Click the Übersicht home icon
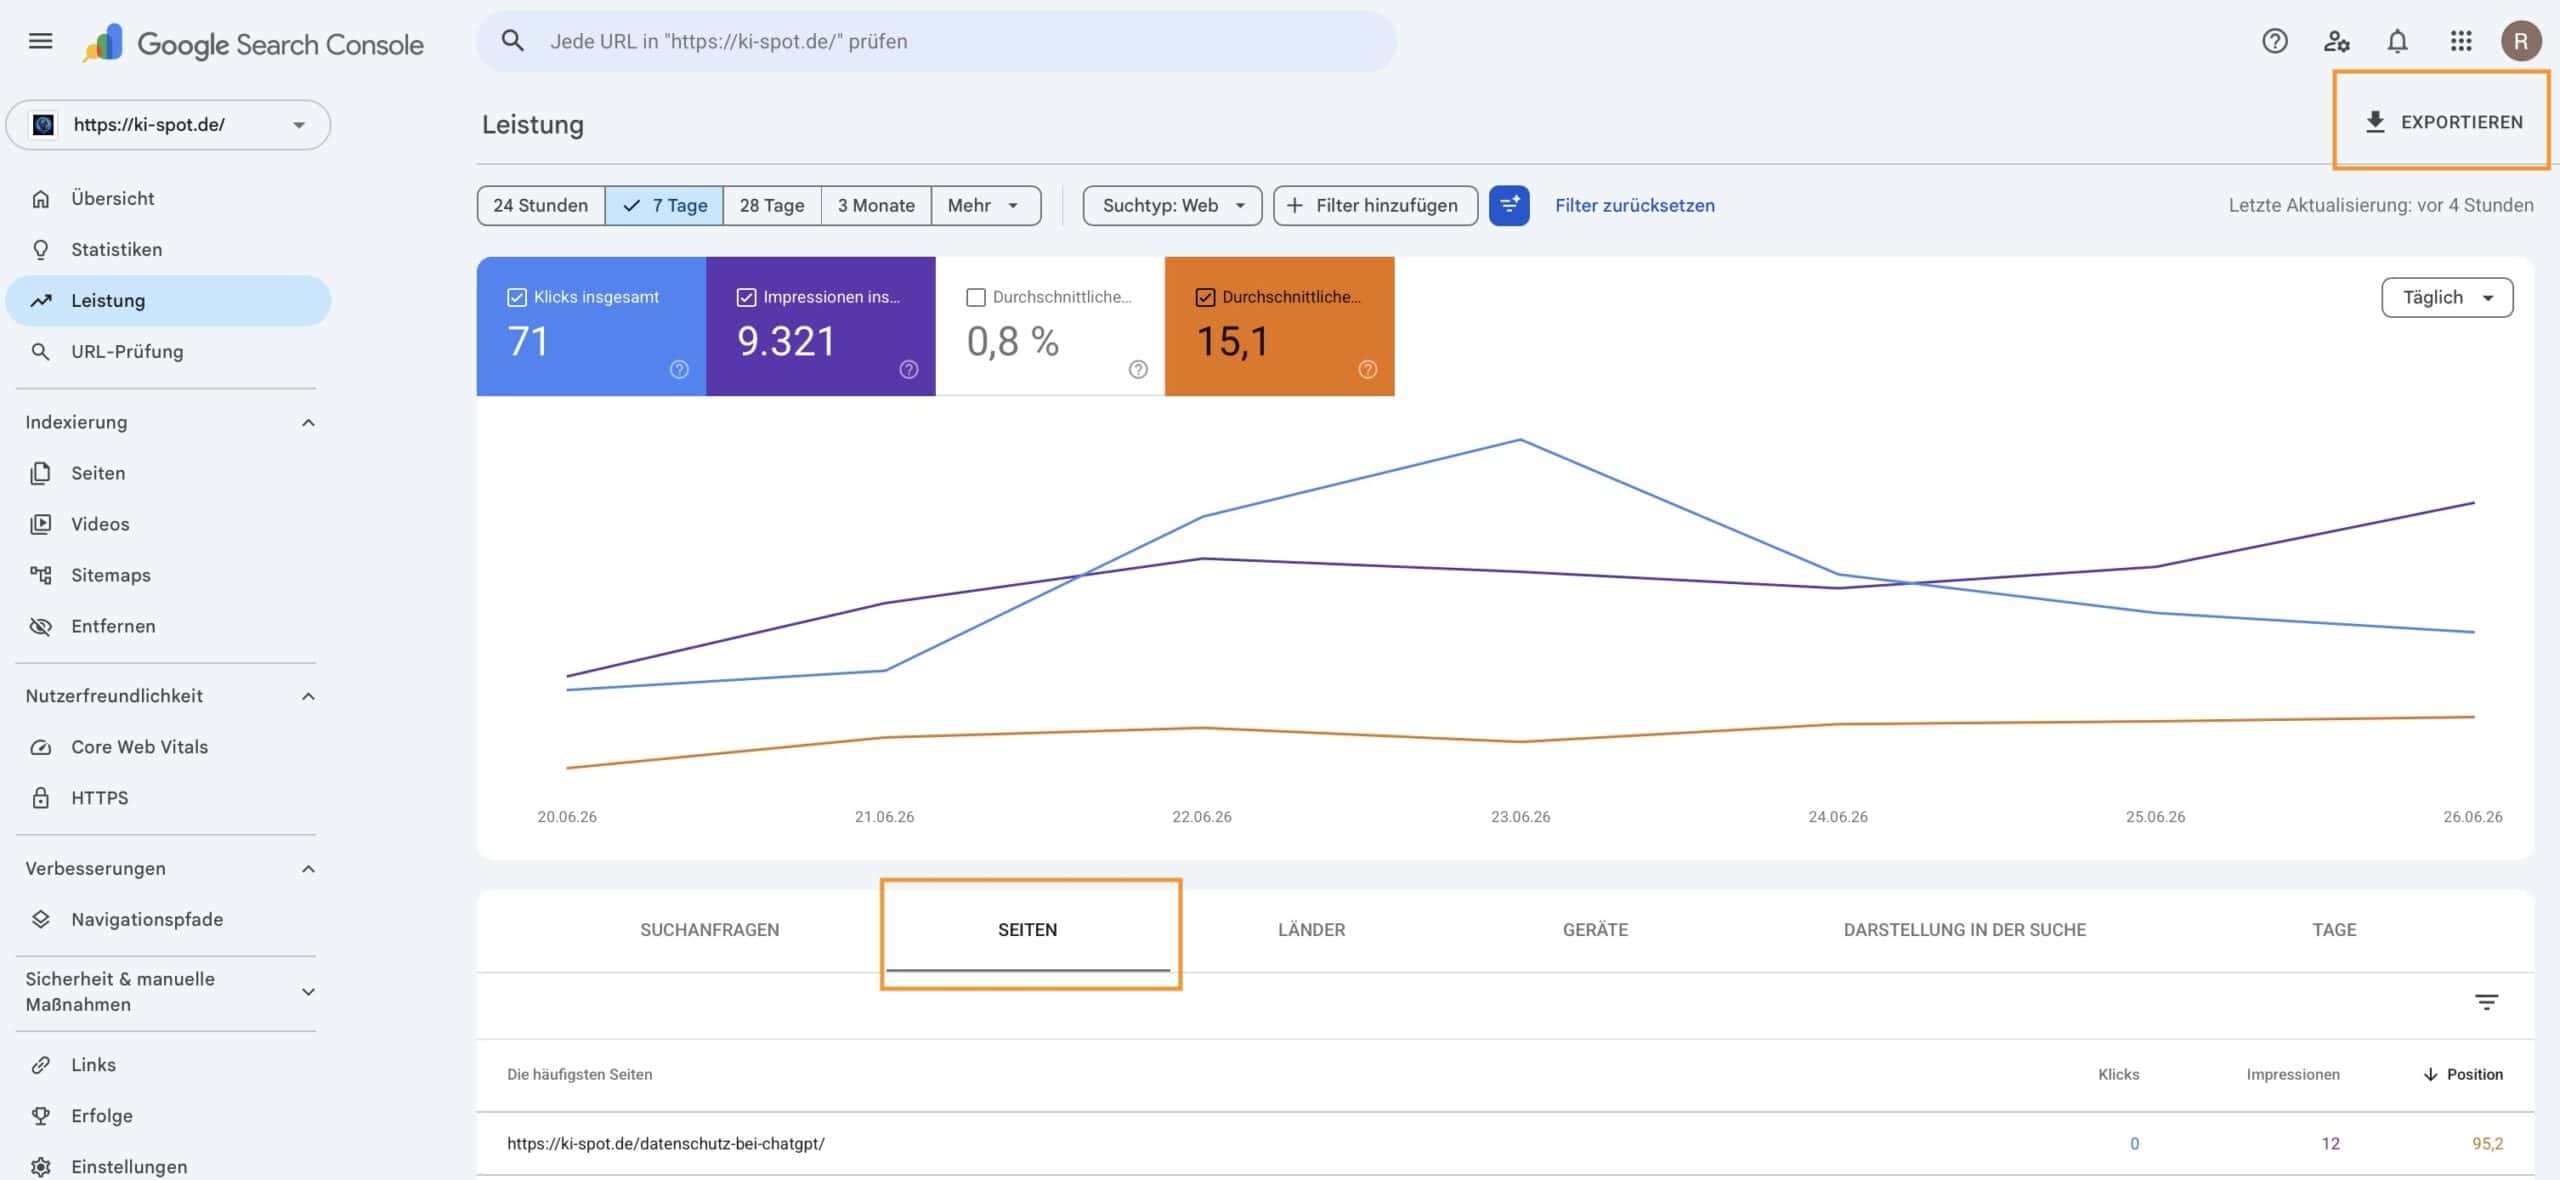Screen dimensions: 2560x1180 pos(40,198)
